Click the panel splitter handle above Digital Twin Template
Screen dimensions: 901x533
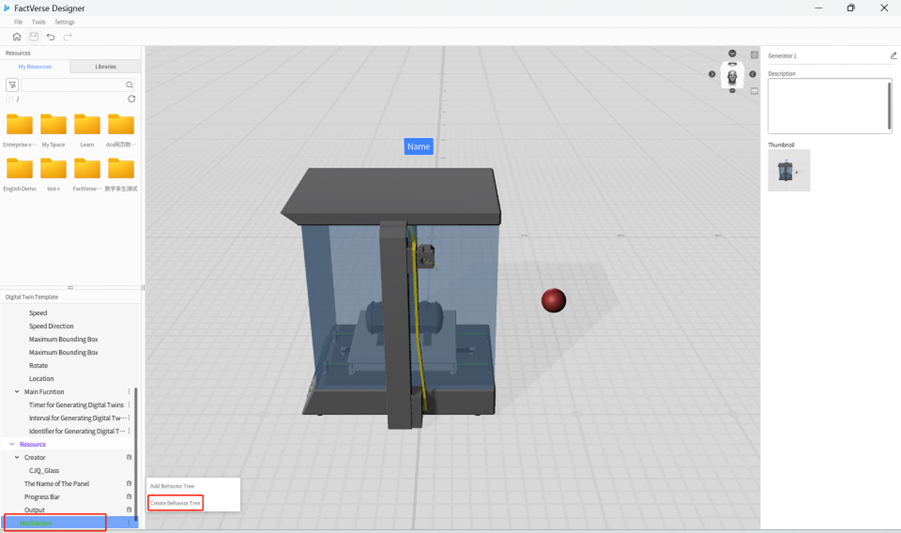pos(70,287)
